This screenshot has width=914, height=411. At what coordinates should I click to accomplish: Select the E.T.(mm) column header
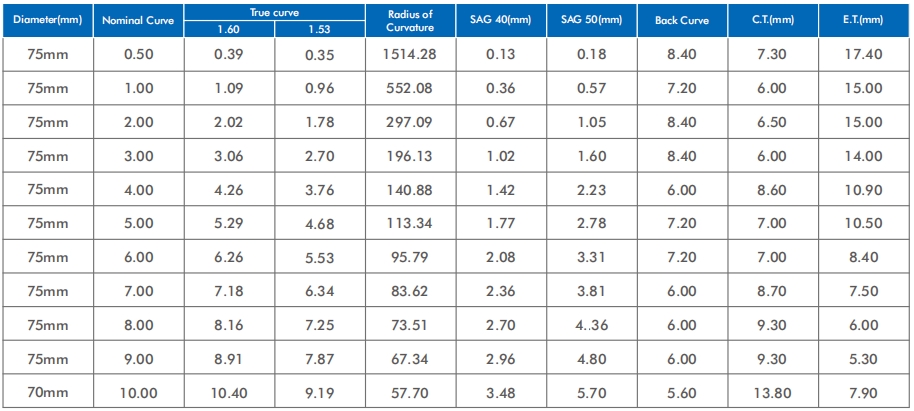pos(863,20)
